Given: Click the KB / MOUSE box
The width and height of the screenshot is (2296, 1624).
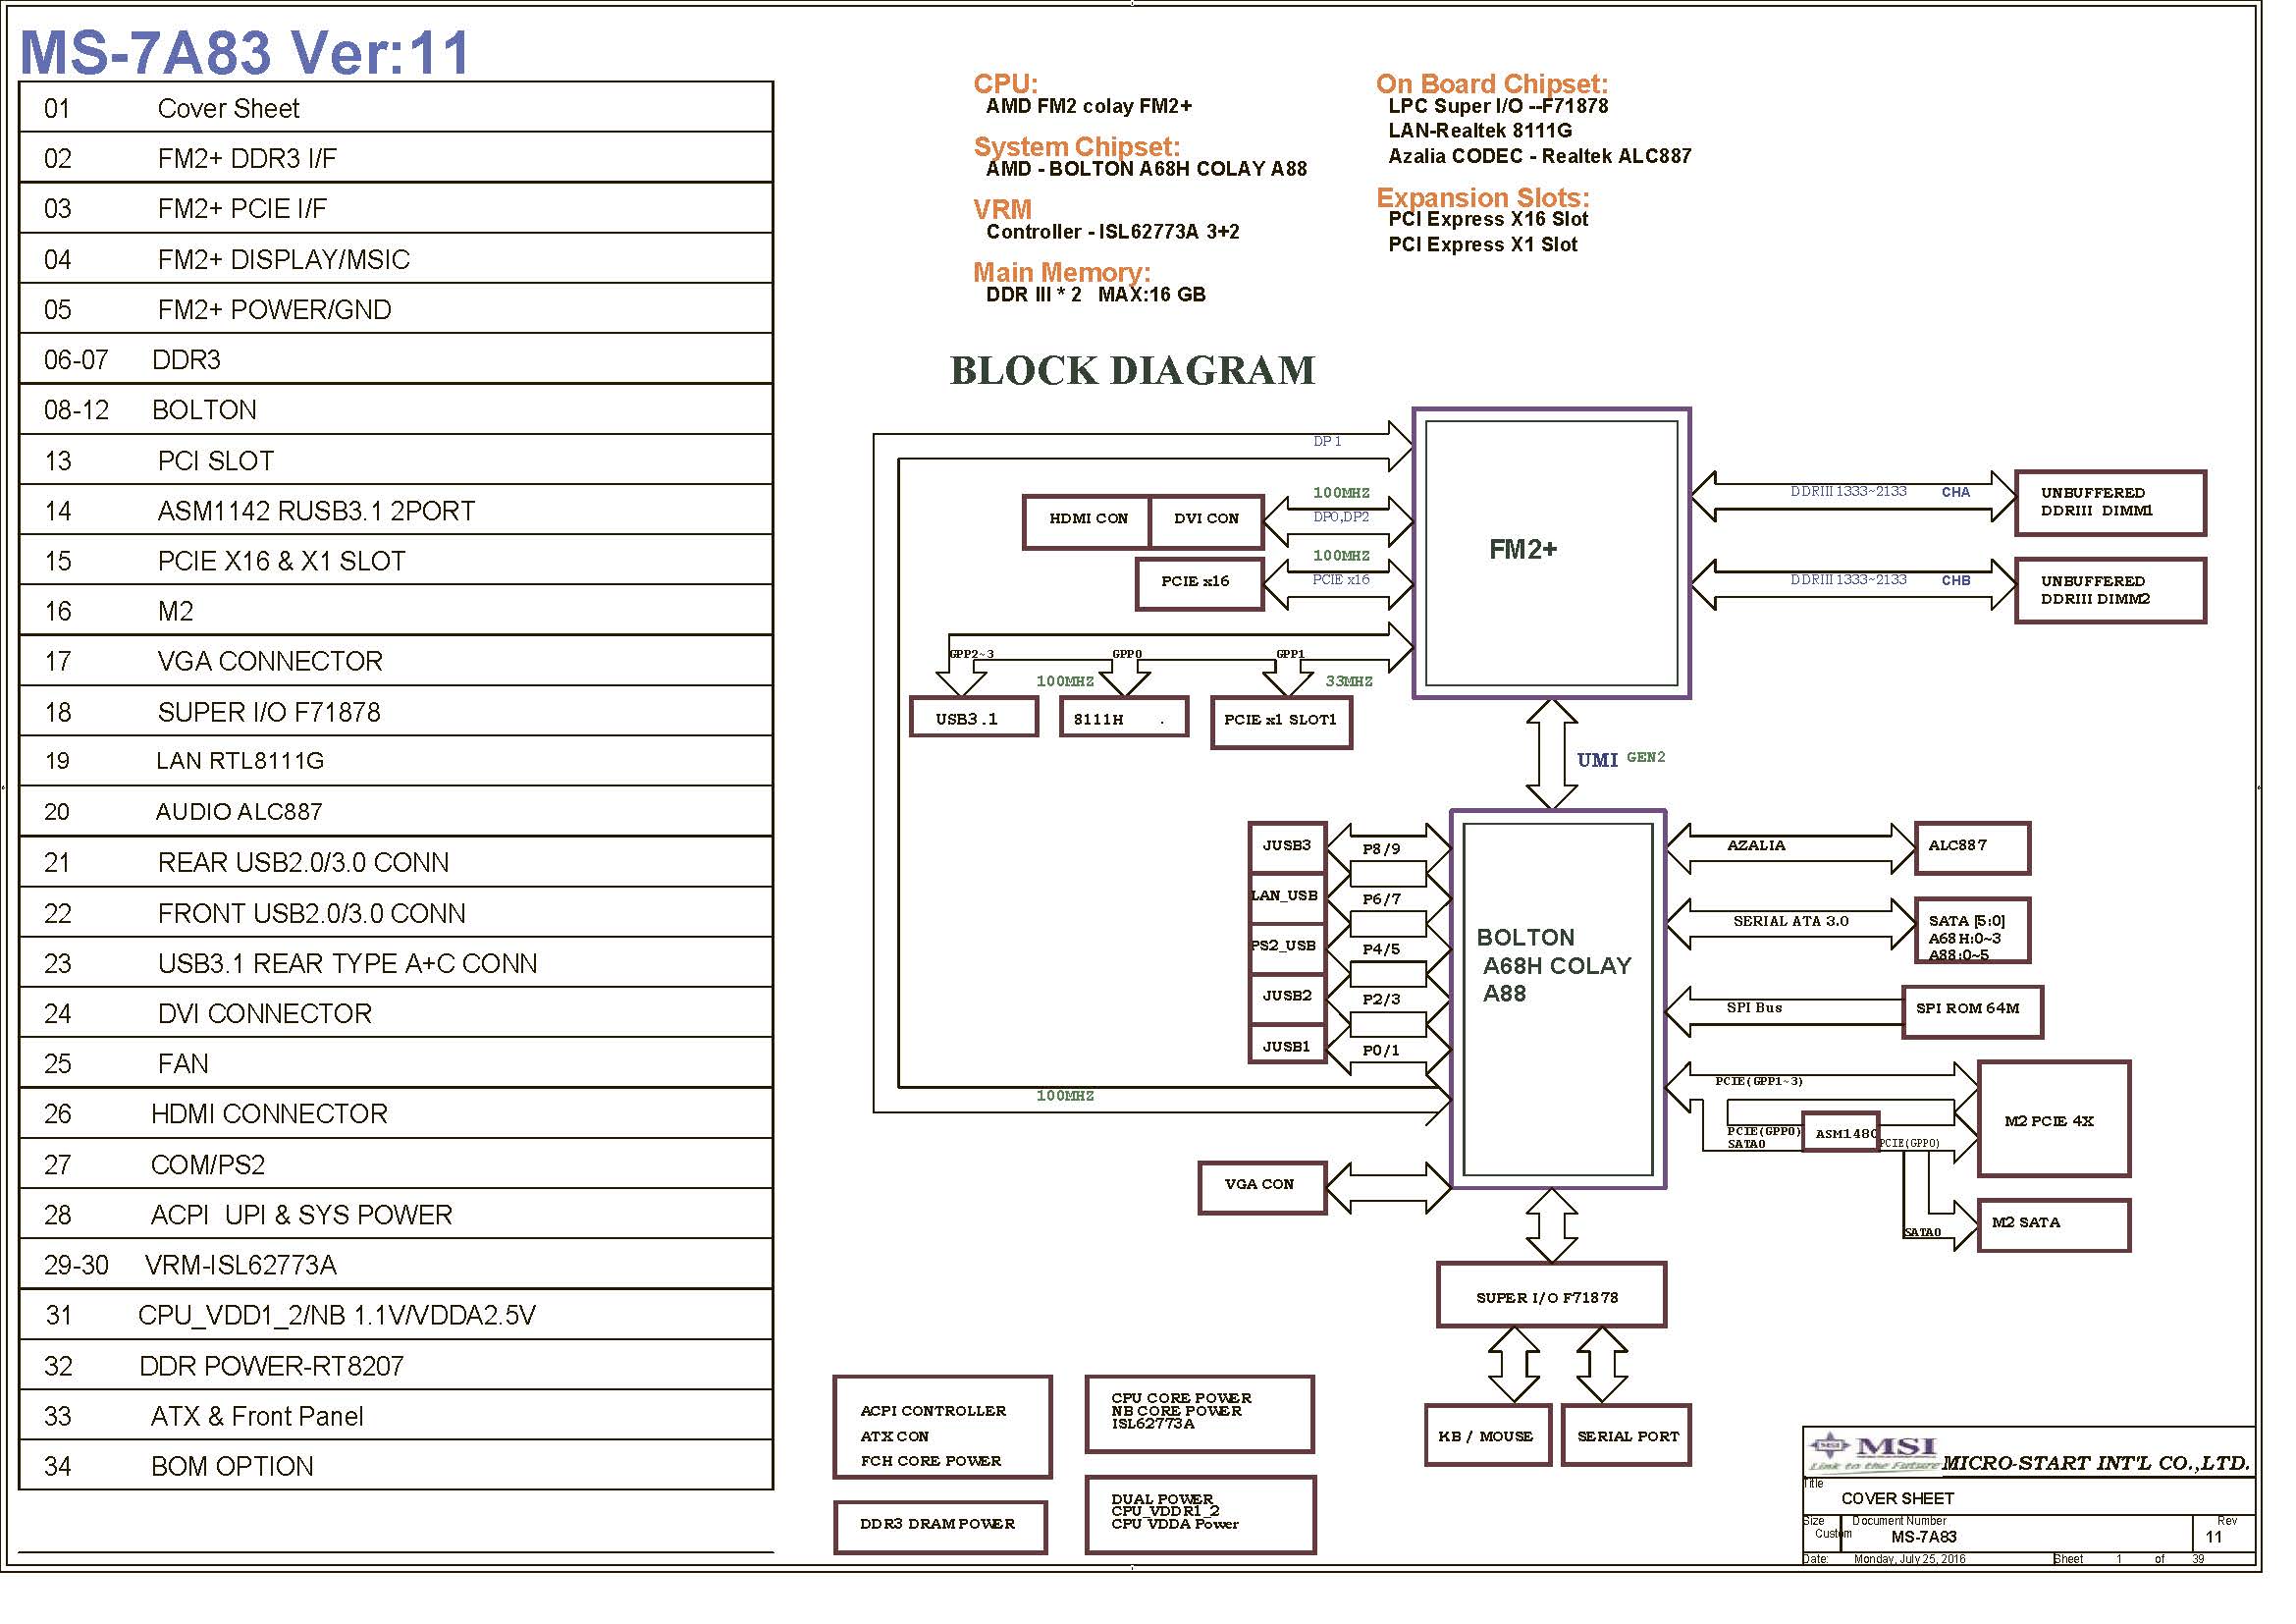Looking at the screenshot, I should pyautogui.click(x=1486, y=1435).
